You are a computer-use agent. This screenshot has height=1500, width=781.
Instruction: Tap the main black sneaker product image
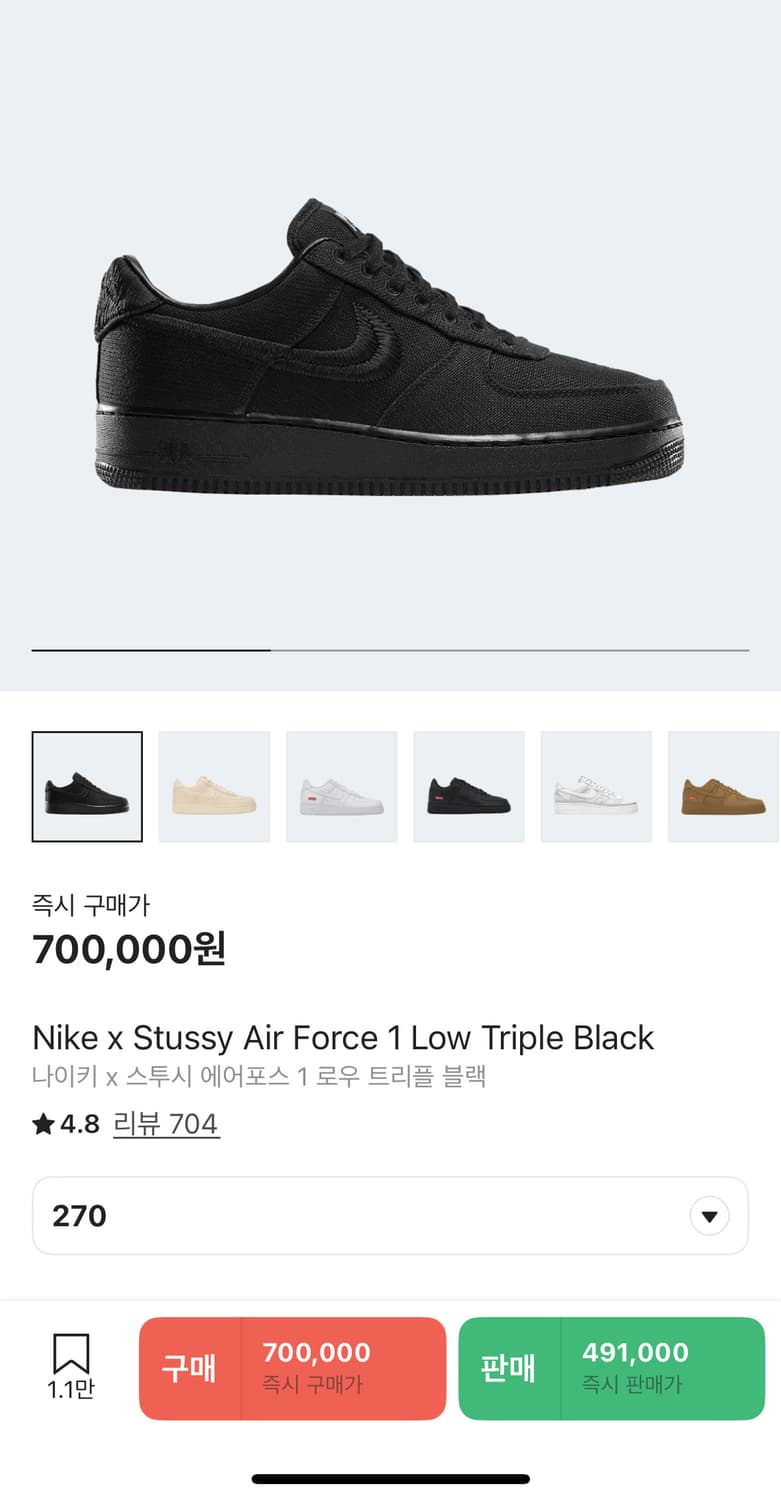390,346
